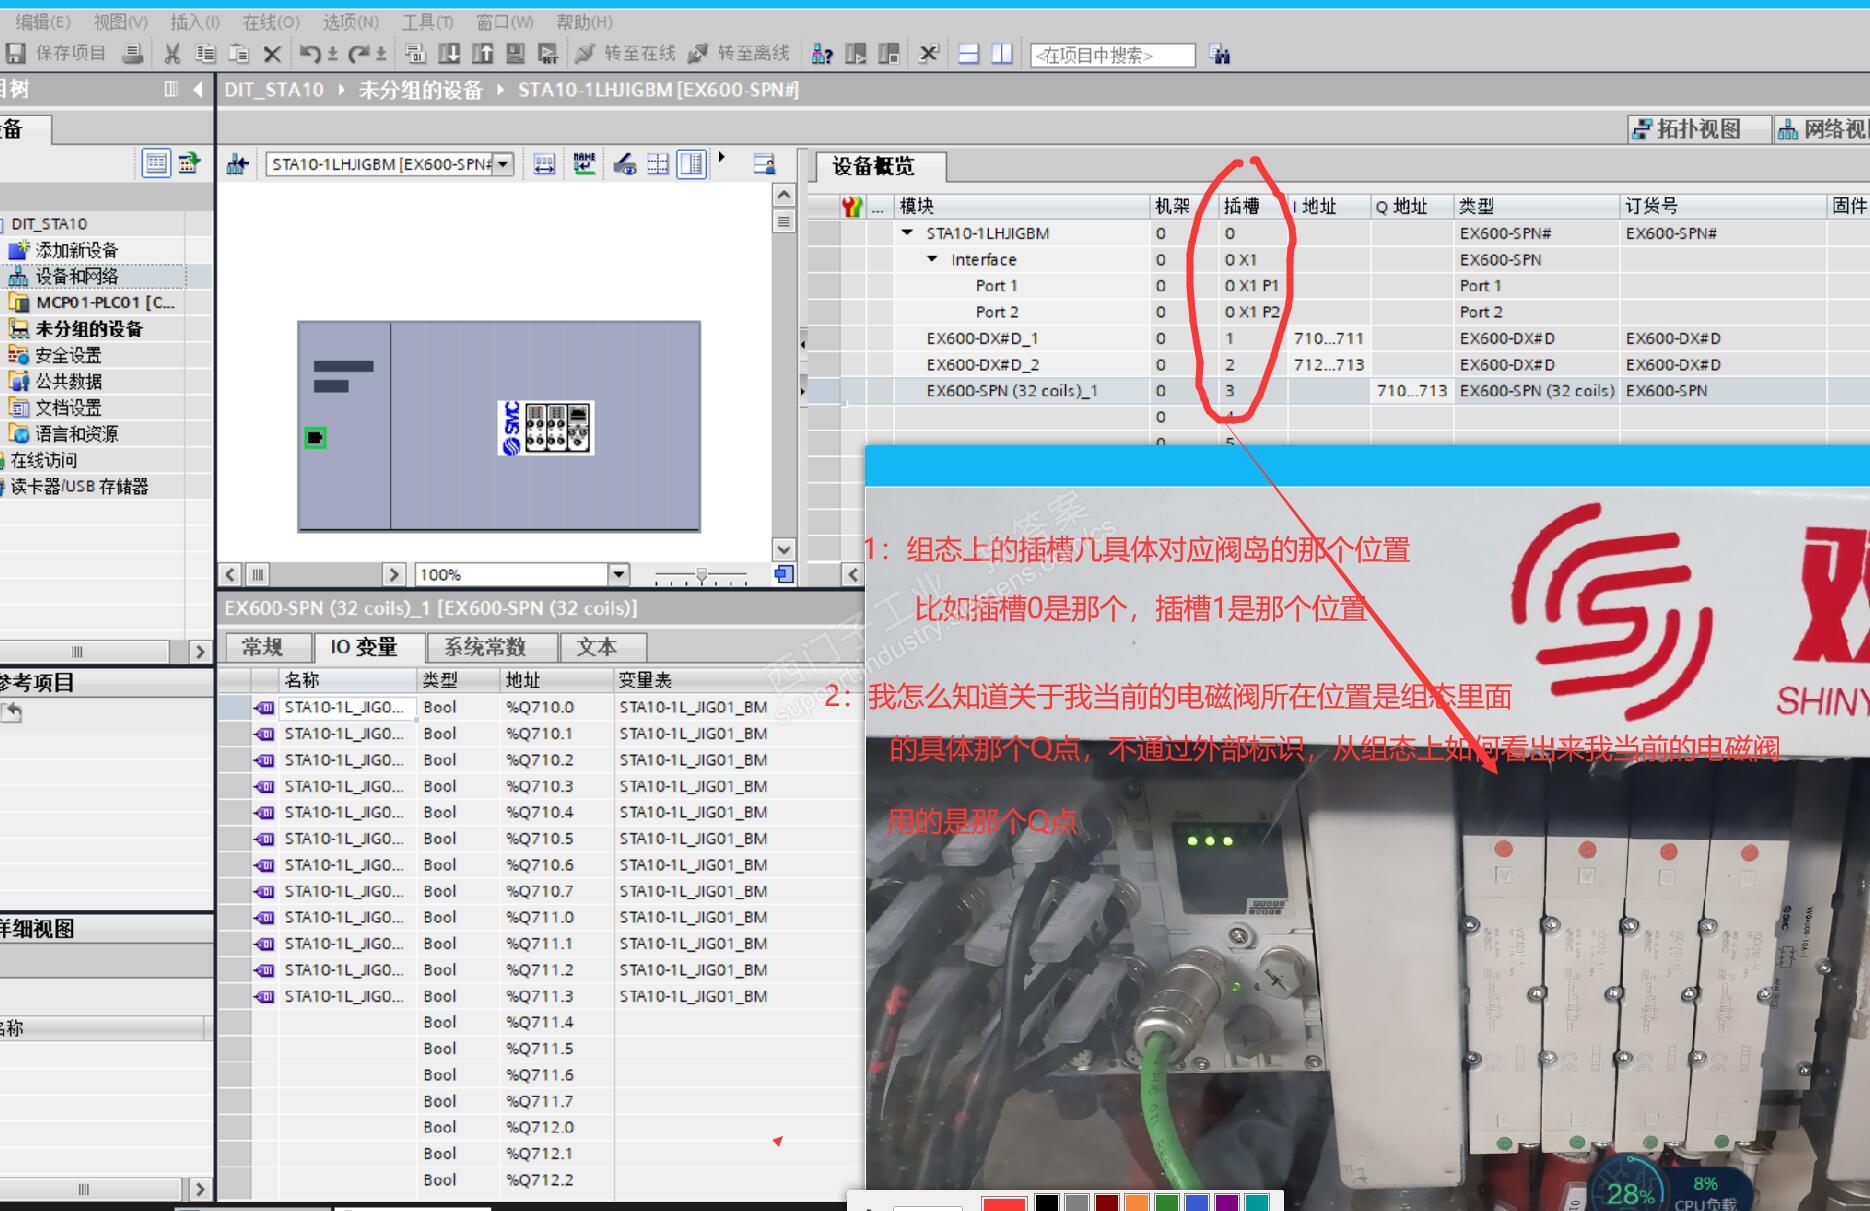Screen dimensions: 1870x1211
Task: Adjust the device view zoom slider
Action: [701, 575]
